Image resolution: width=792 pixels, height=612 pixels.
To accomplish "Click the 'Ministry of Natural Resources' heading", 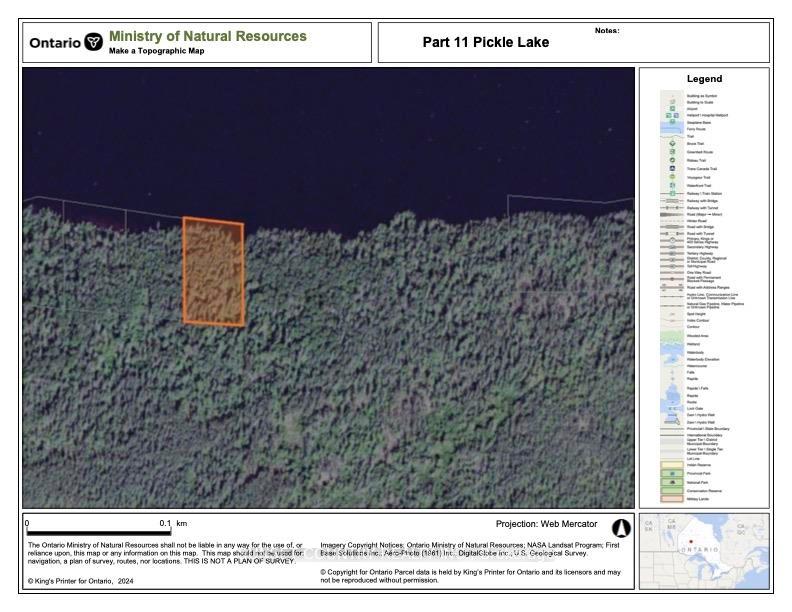I will (x=208, y=36).
